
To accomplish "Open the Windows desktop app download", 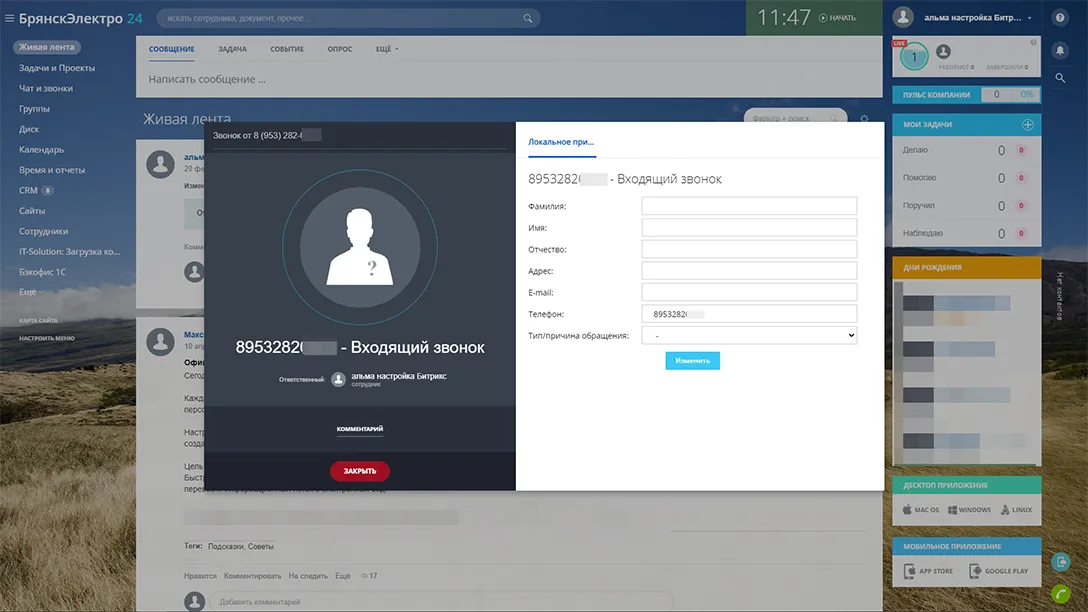I will pyautogui.click(x=969, y=510).
